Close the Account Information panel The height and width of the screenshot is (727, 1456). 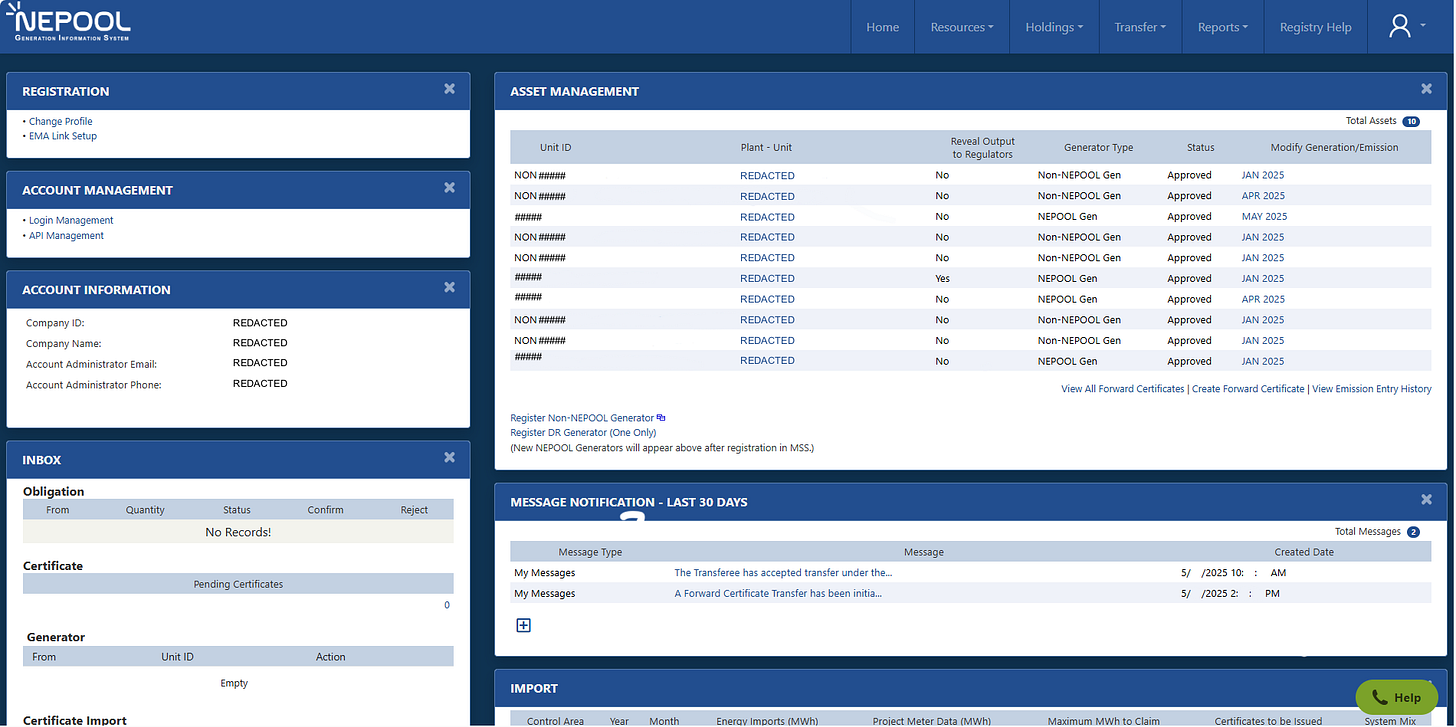point(450,287)
